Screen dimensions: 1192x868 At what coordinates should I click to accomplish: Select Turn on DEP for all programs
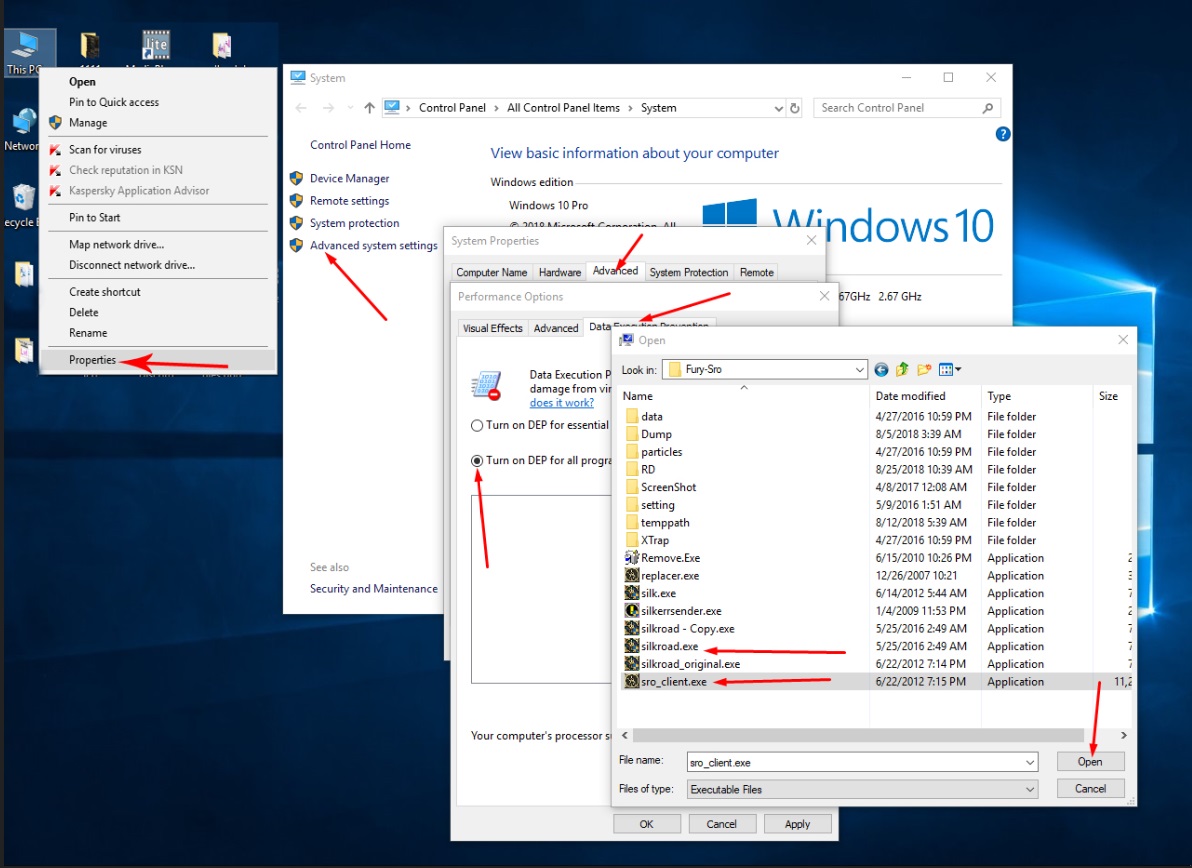click(x=477, y=461)
